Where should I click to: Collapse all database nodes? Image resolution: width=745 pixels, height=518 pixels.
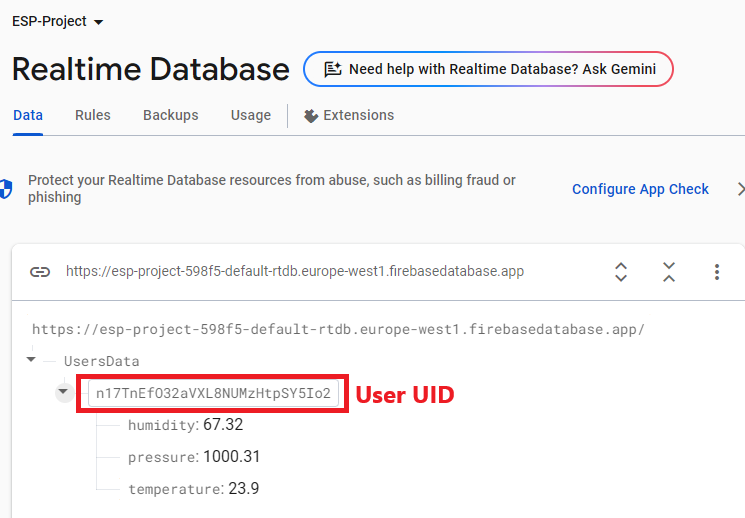[x=669, y=272]
